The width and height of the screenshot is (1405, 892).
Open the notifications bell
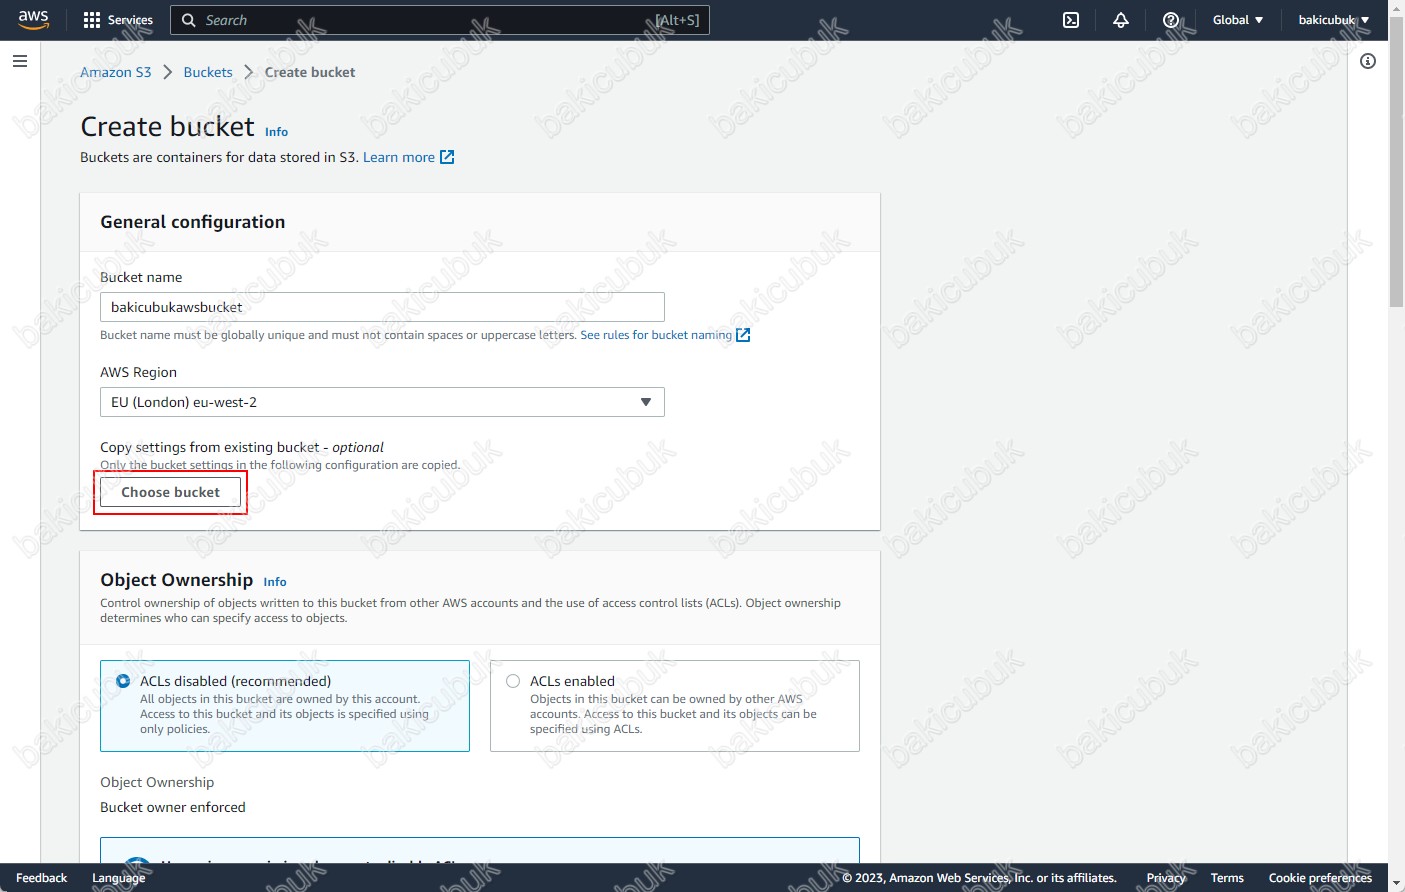[1121, 20]
